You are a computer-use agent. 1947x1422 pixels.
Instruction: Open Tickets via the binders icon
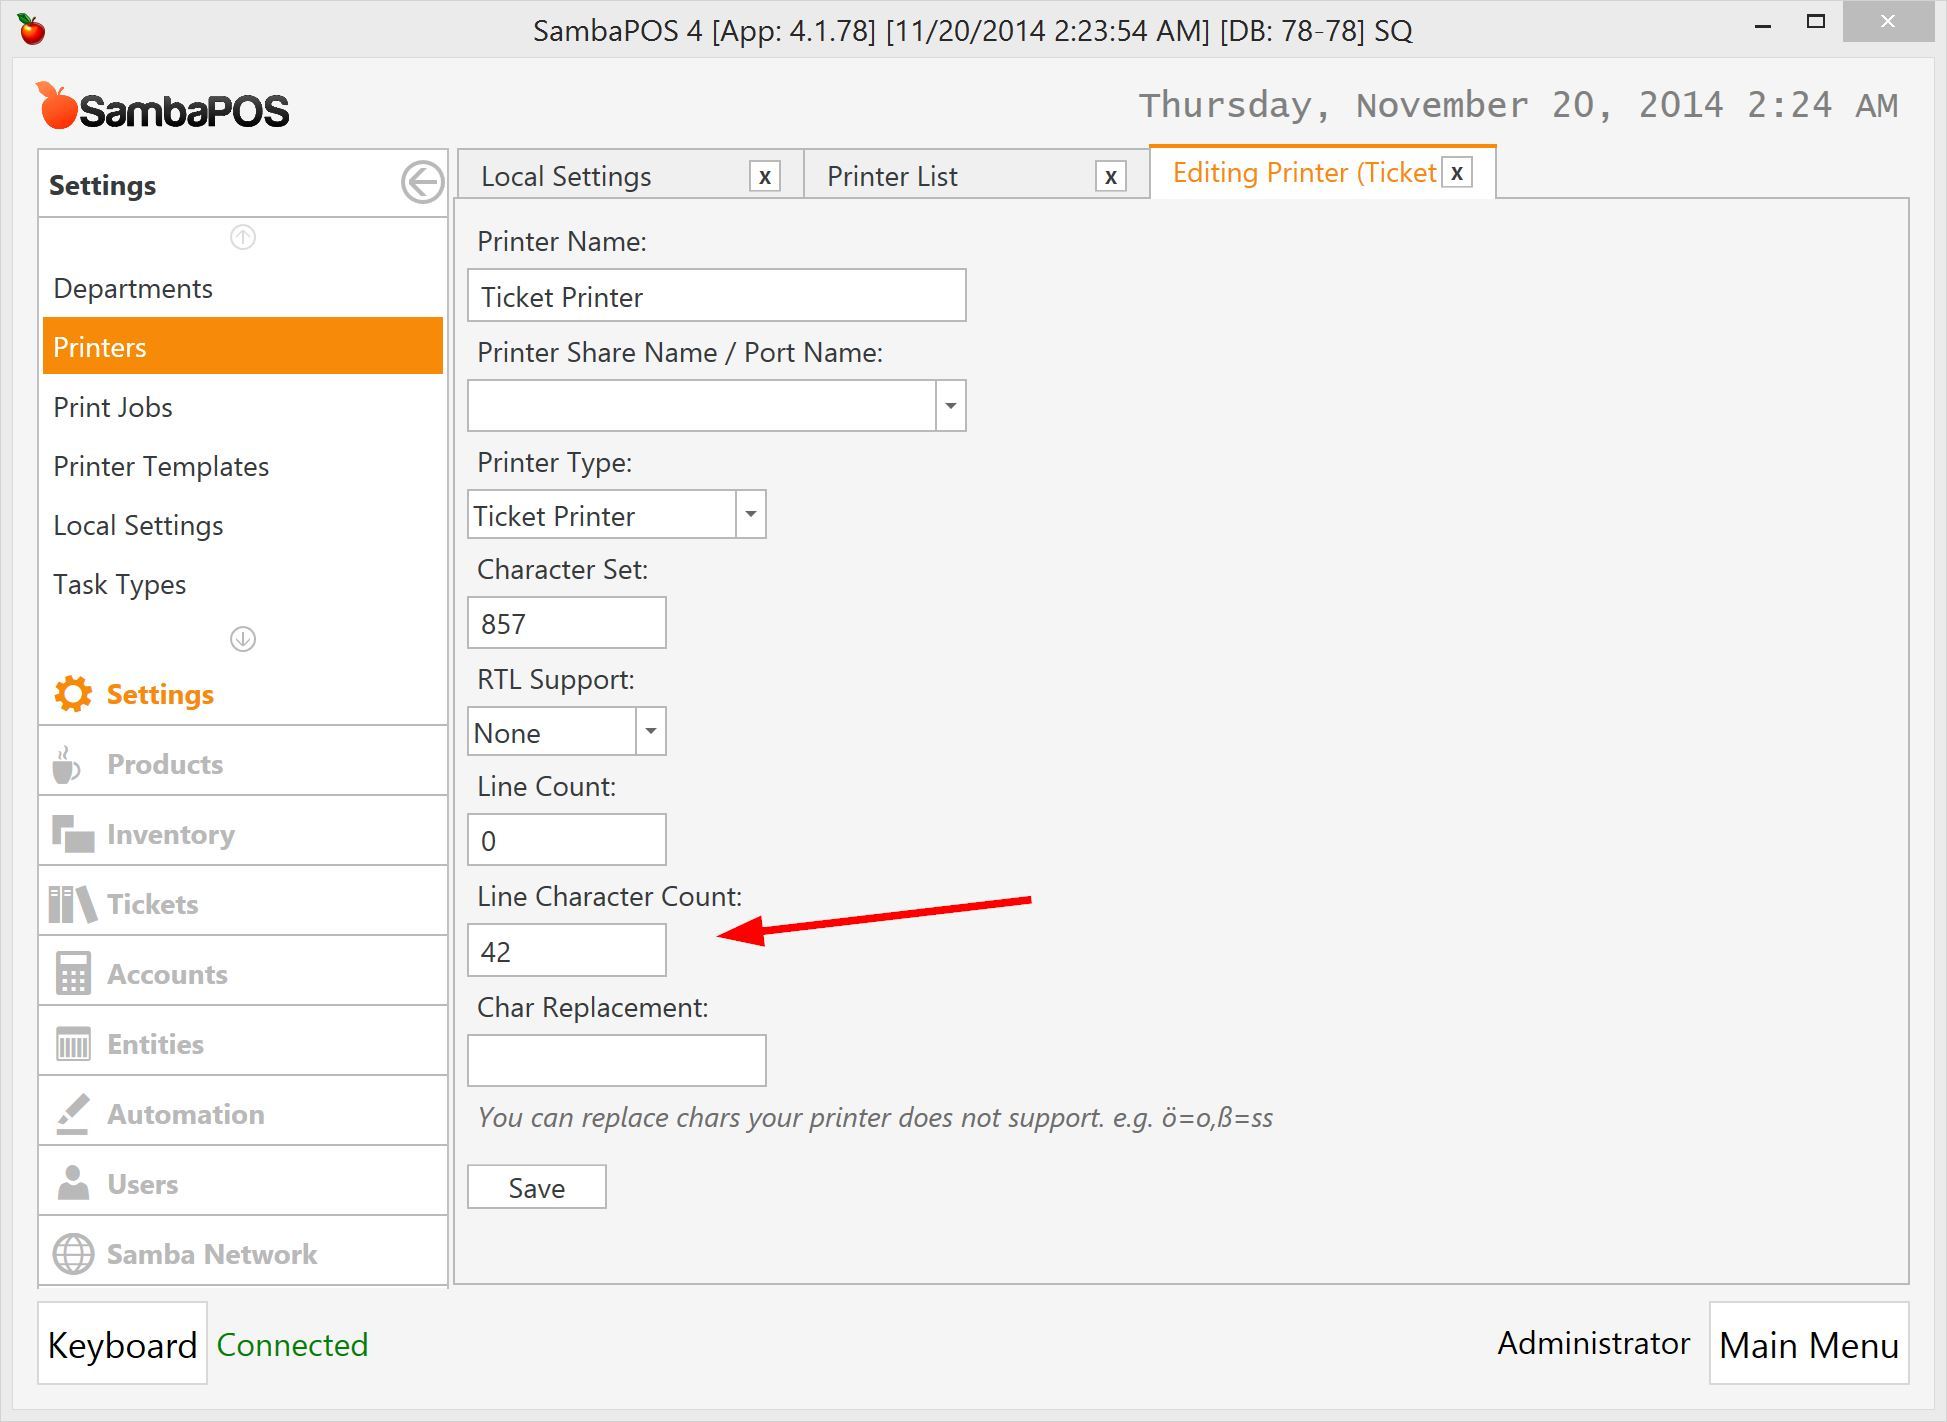coord(73,904)
